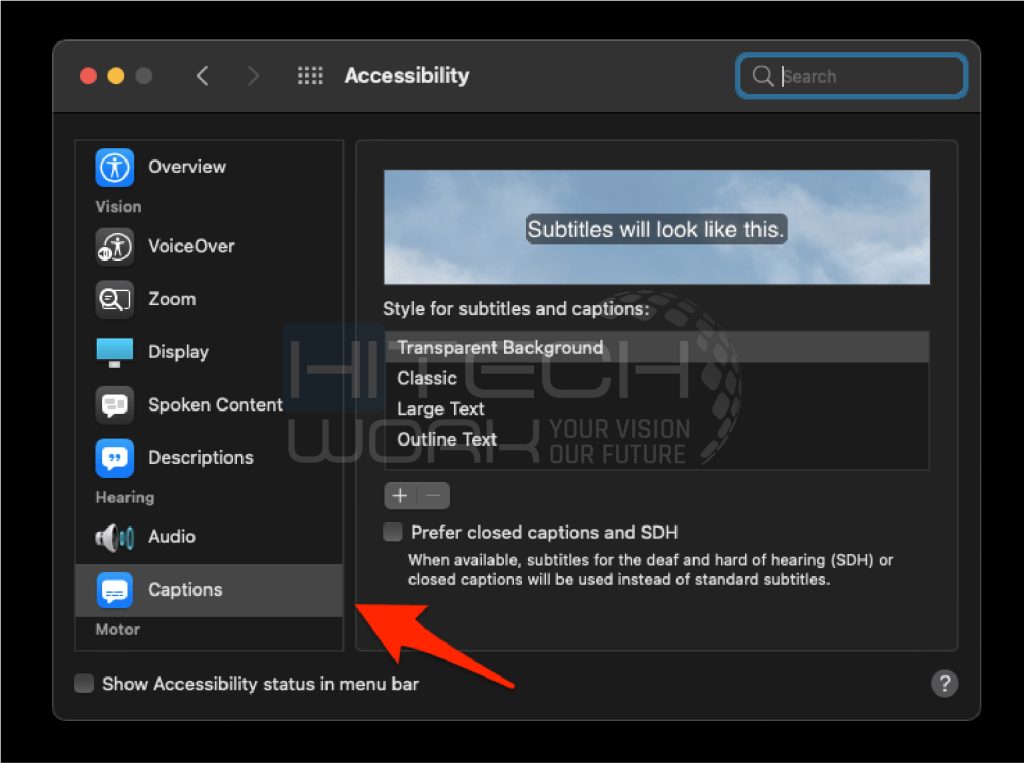Close the Accessibility window with red button
The image size is (1024, 763).
pyautogui.click(x=88, y=76)
